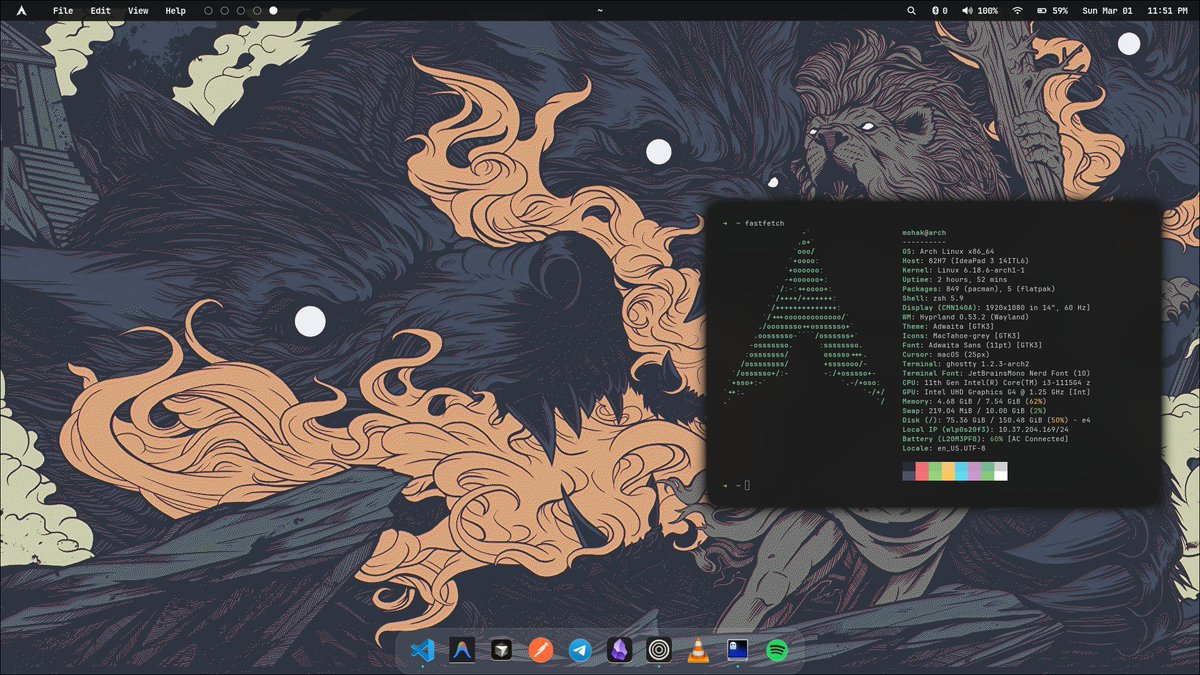
Task: Launch Spotify from the dock
Action: (777, 650)
